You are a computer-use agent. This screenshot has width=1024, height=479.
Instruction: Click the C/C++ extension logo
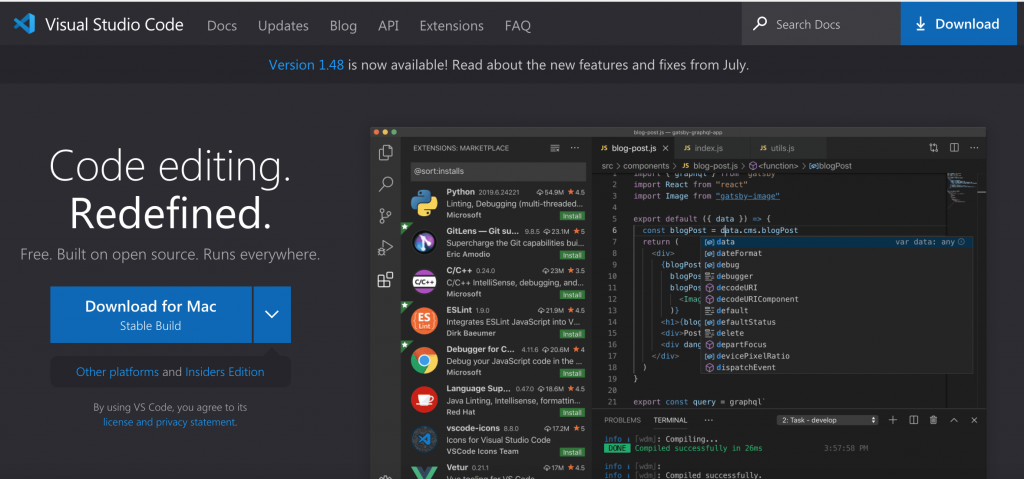tap(424, 282)
